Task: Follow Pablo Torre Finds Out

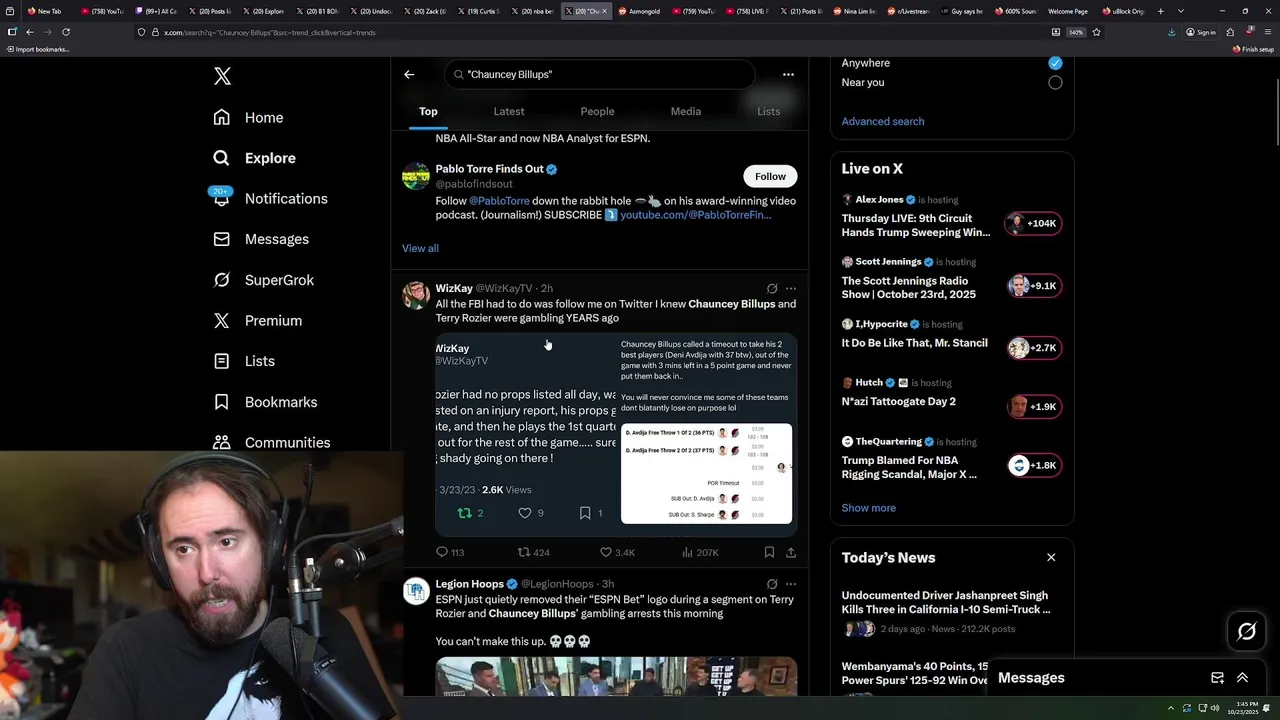Action: 770,176
